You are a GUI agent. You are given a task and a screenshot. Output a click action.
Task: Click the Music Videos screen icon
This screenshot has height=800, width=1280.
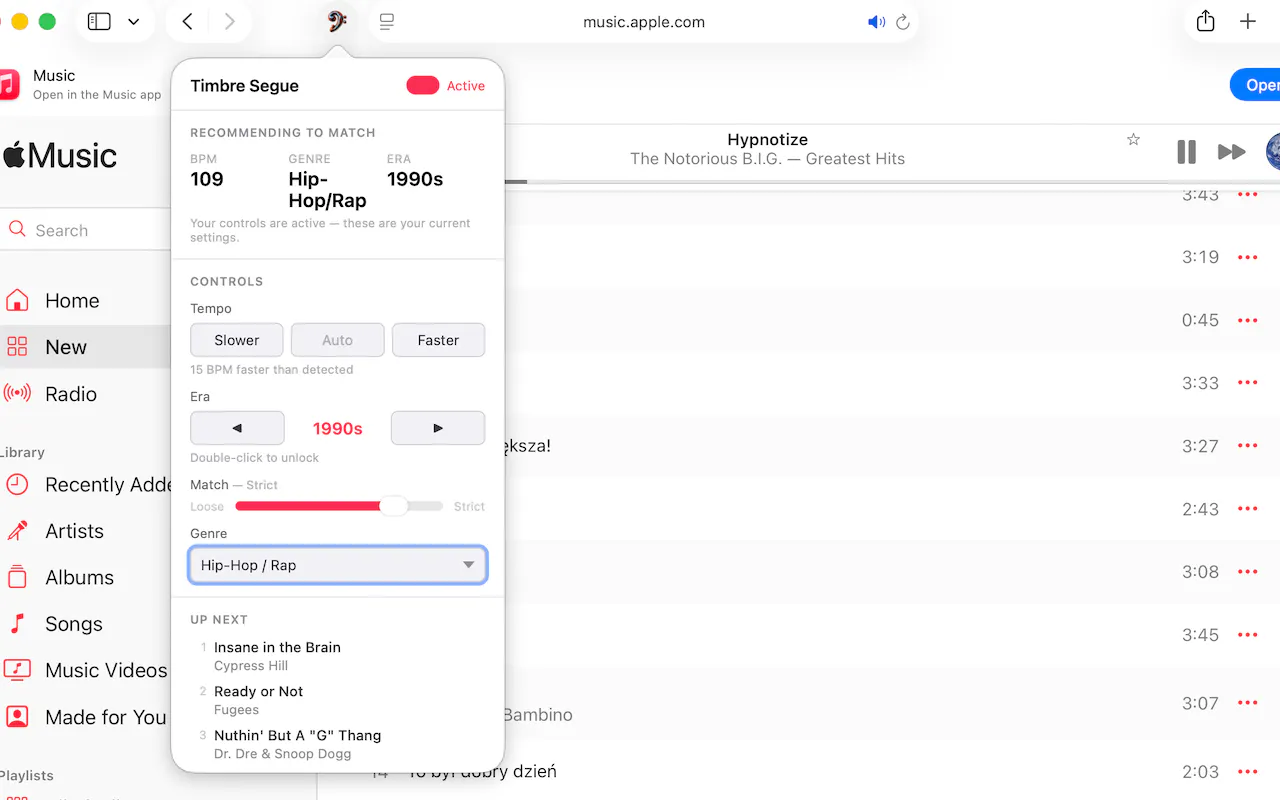pyautogui.click(x=16, y=670)
